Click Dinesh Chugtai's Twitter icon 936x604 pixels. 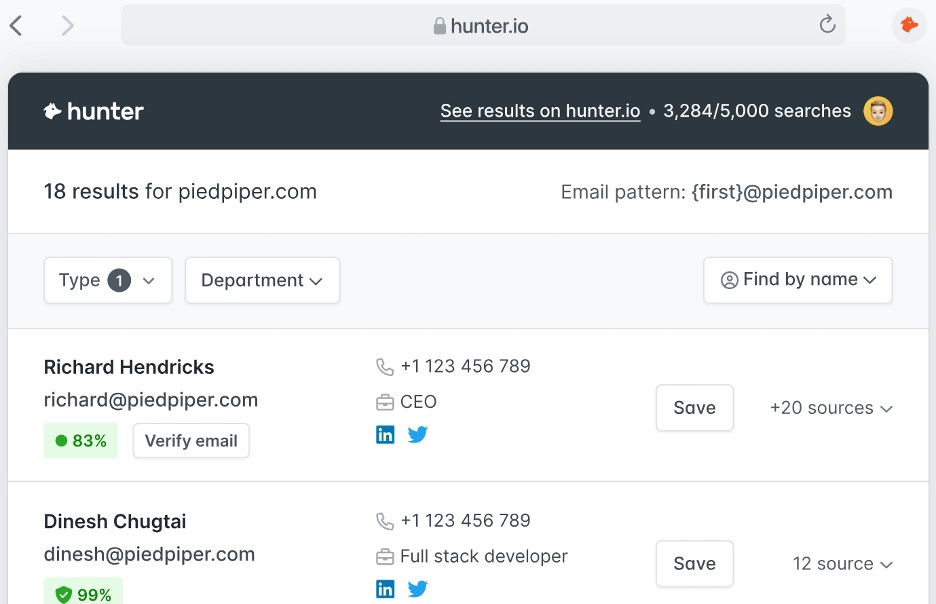417,589
